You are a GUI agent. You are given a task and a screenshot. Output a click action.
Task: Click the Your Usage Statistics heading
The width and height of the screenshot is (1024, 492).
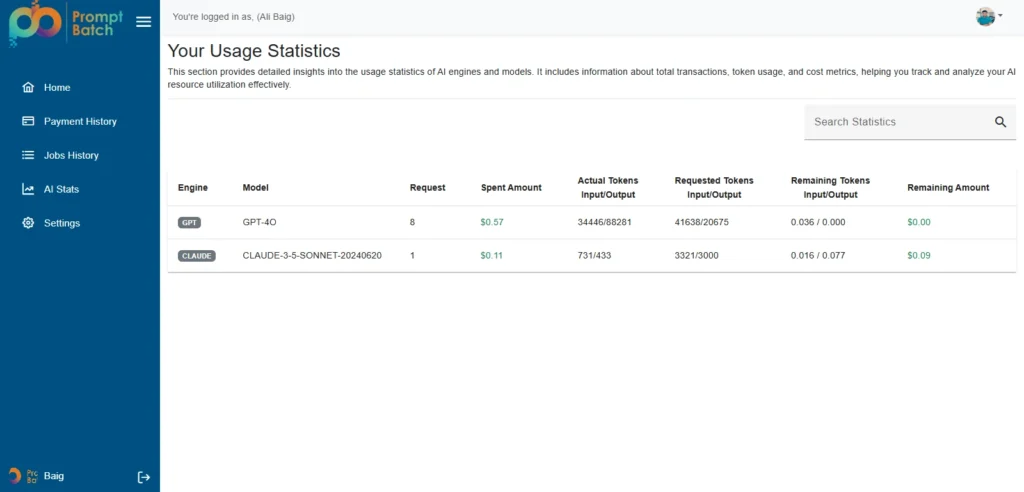pyautogui.click(x=254, y=51)
